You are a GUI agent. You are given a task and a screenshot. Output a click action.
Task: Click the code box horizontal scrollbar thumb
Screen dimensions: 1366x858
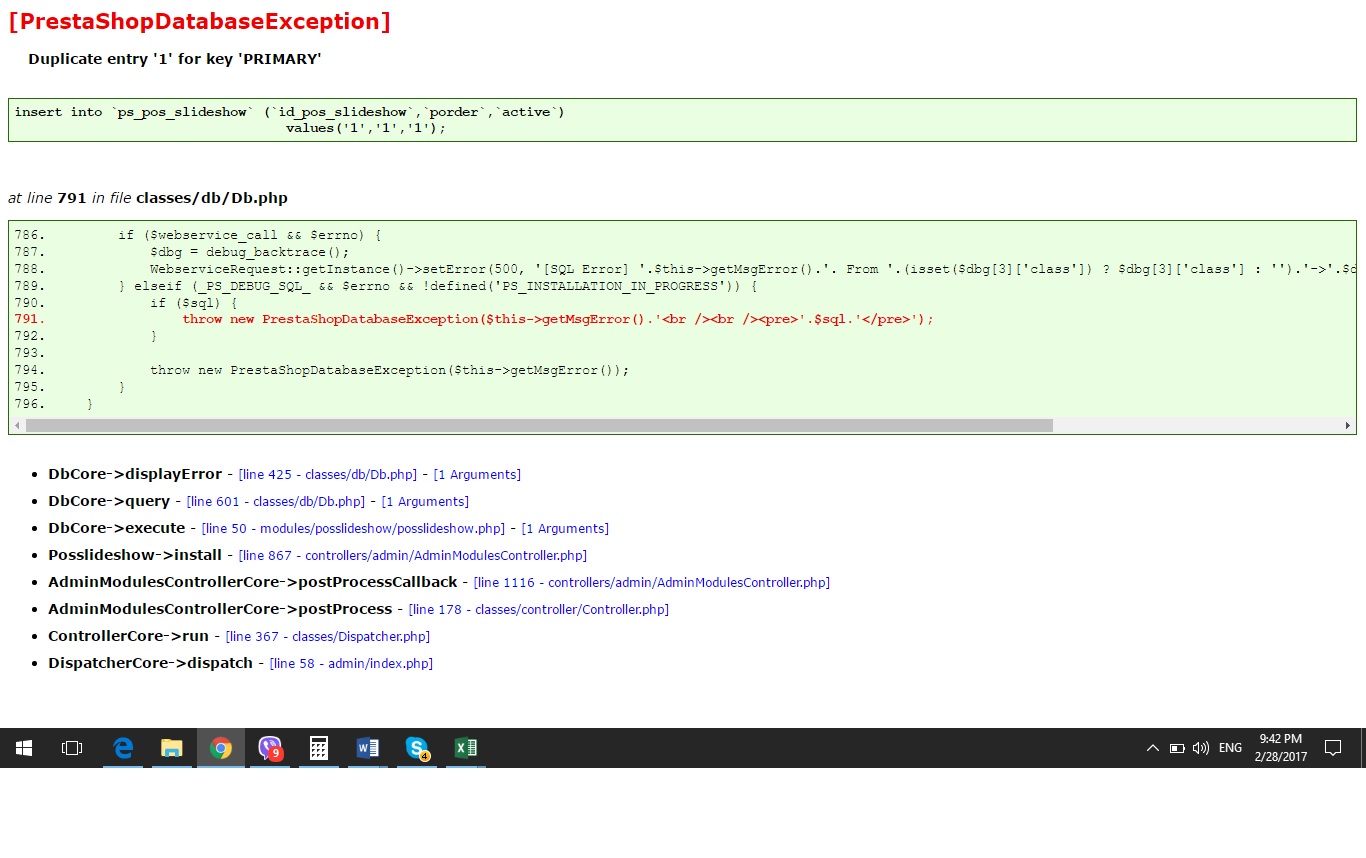click(539, 426)
